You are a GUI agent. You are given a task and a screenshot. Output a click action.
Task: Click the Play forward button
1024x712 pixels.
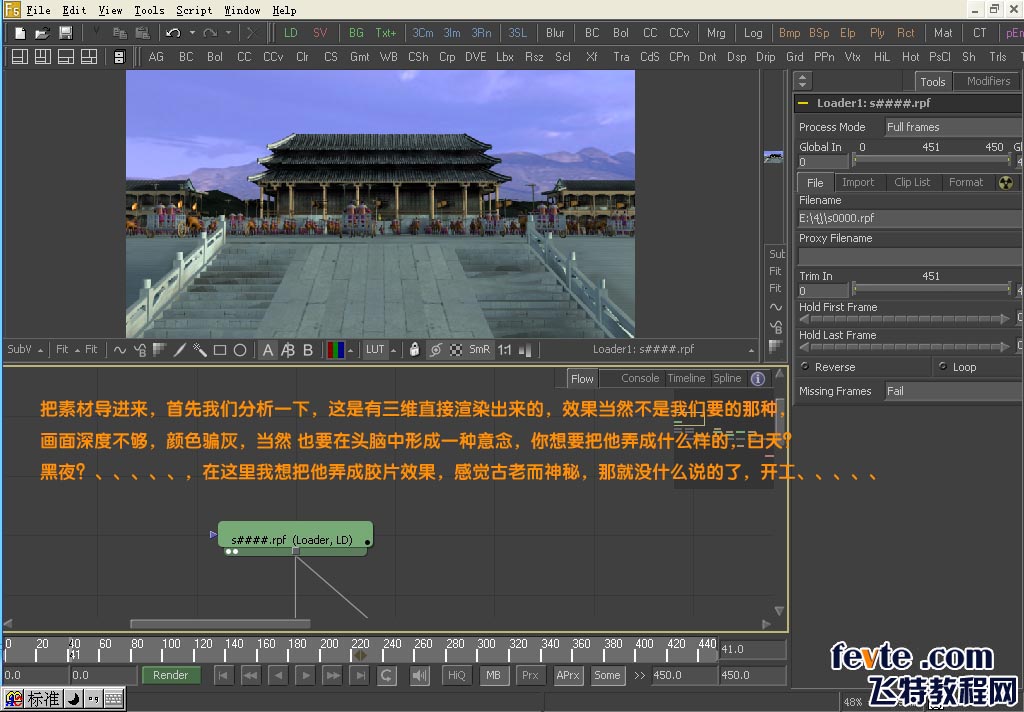coord(305,675)
